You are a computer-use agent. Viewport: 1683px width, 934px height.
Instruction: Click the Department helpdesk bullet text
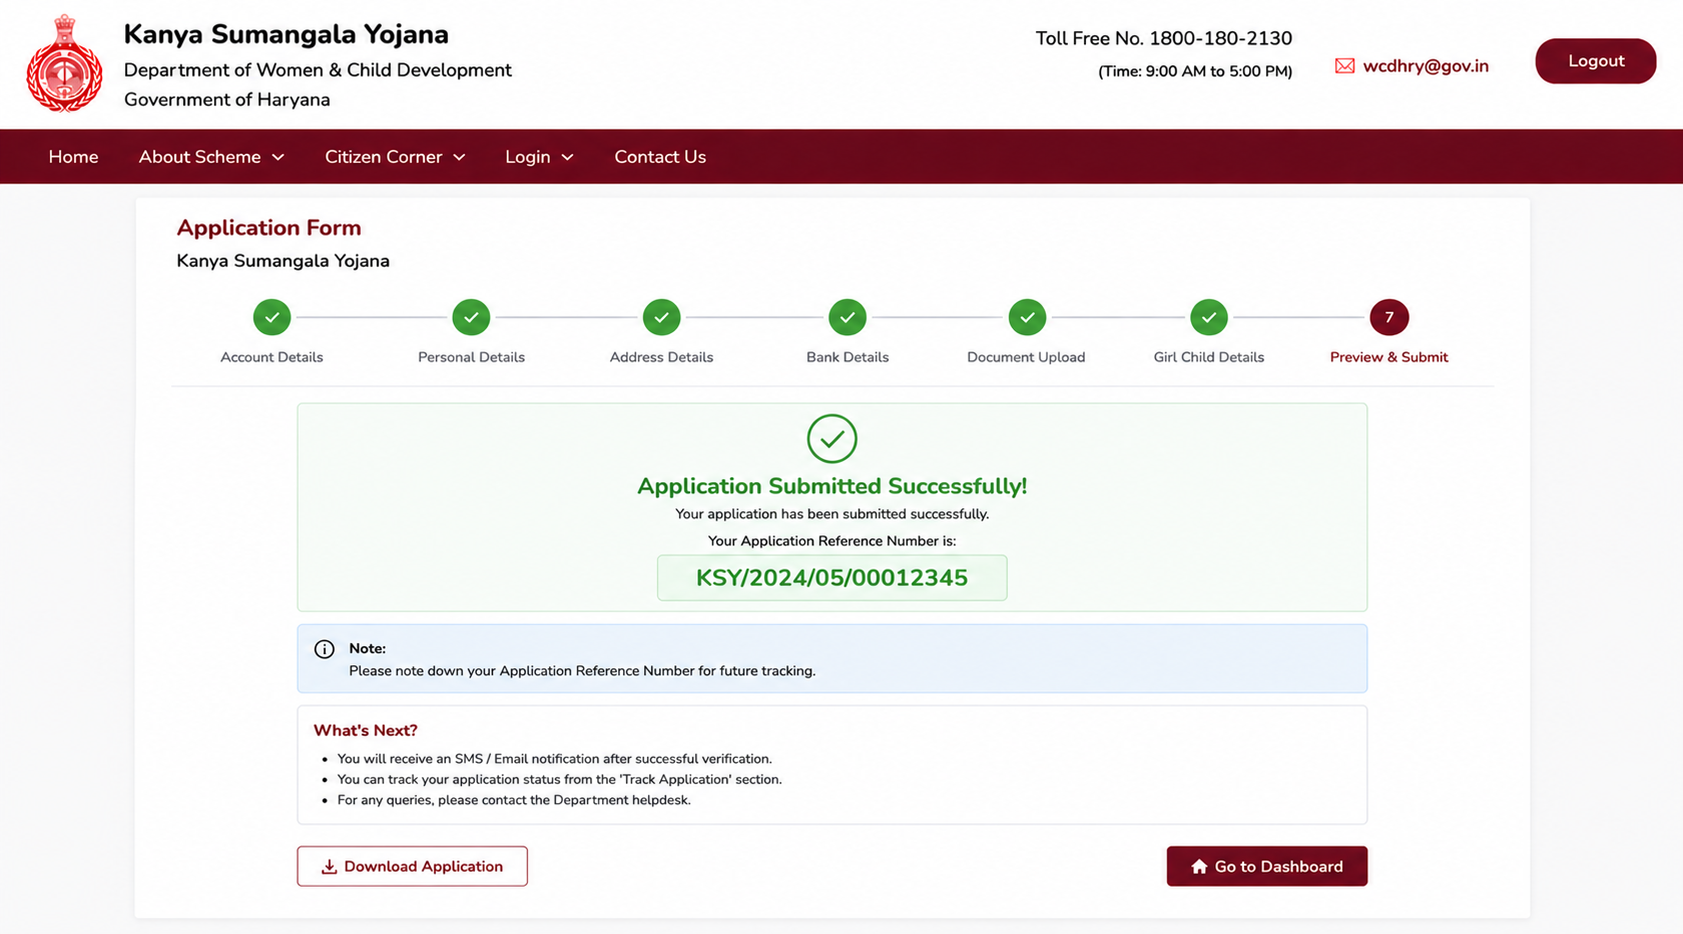click(x=514, y=800)
